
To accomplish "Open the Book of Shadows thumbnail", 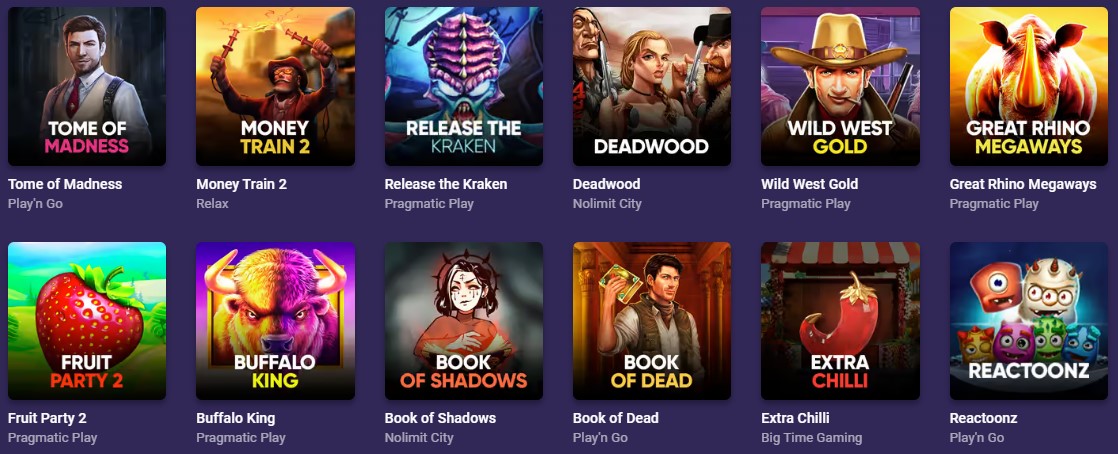I will coord(463,321).
